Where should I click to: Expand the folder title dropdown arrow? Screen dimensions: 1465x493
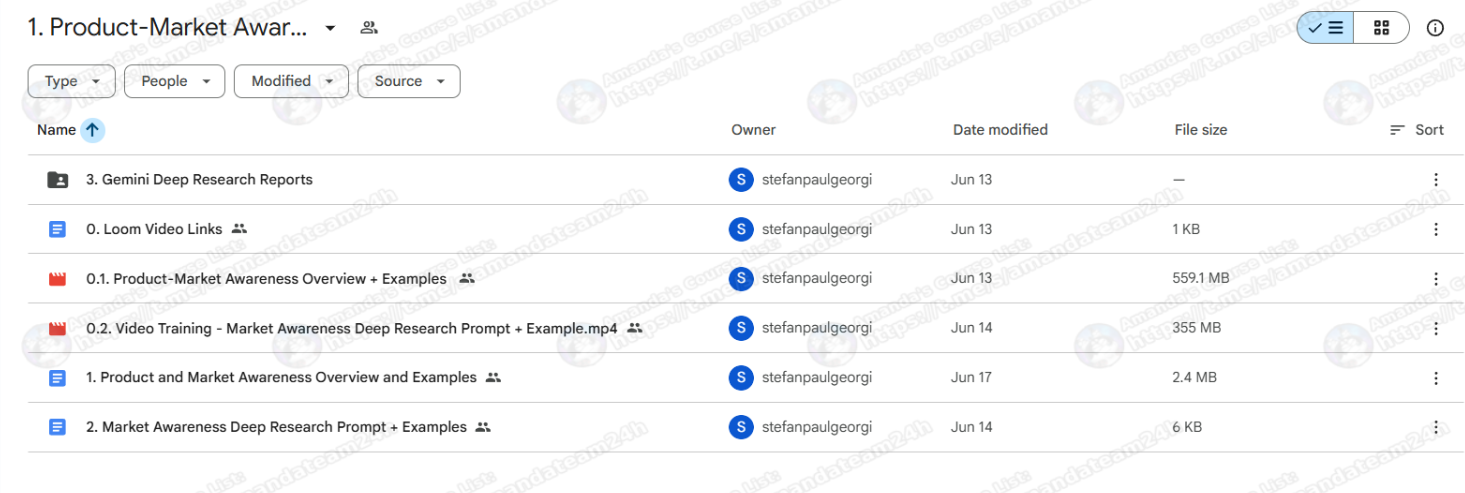coord(330,28)
